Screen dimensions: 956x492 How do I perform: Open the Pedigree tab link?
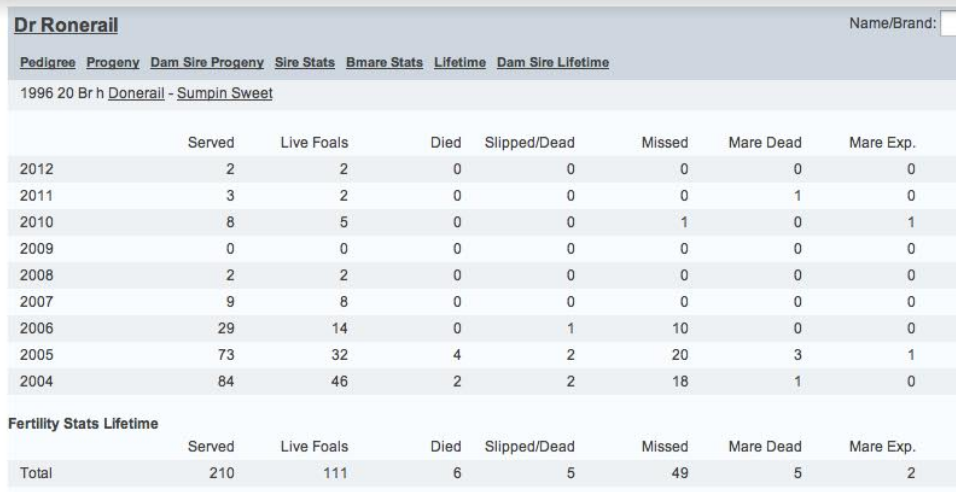pyautogui.click(x=48, y=62)
